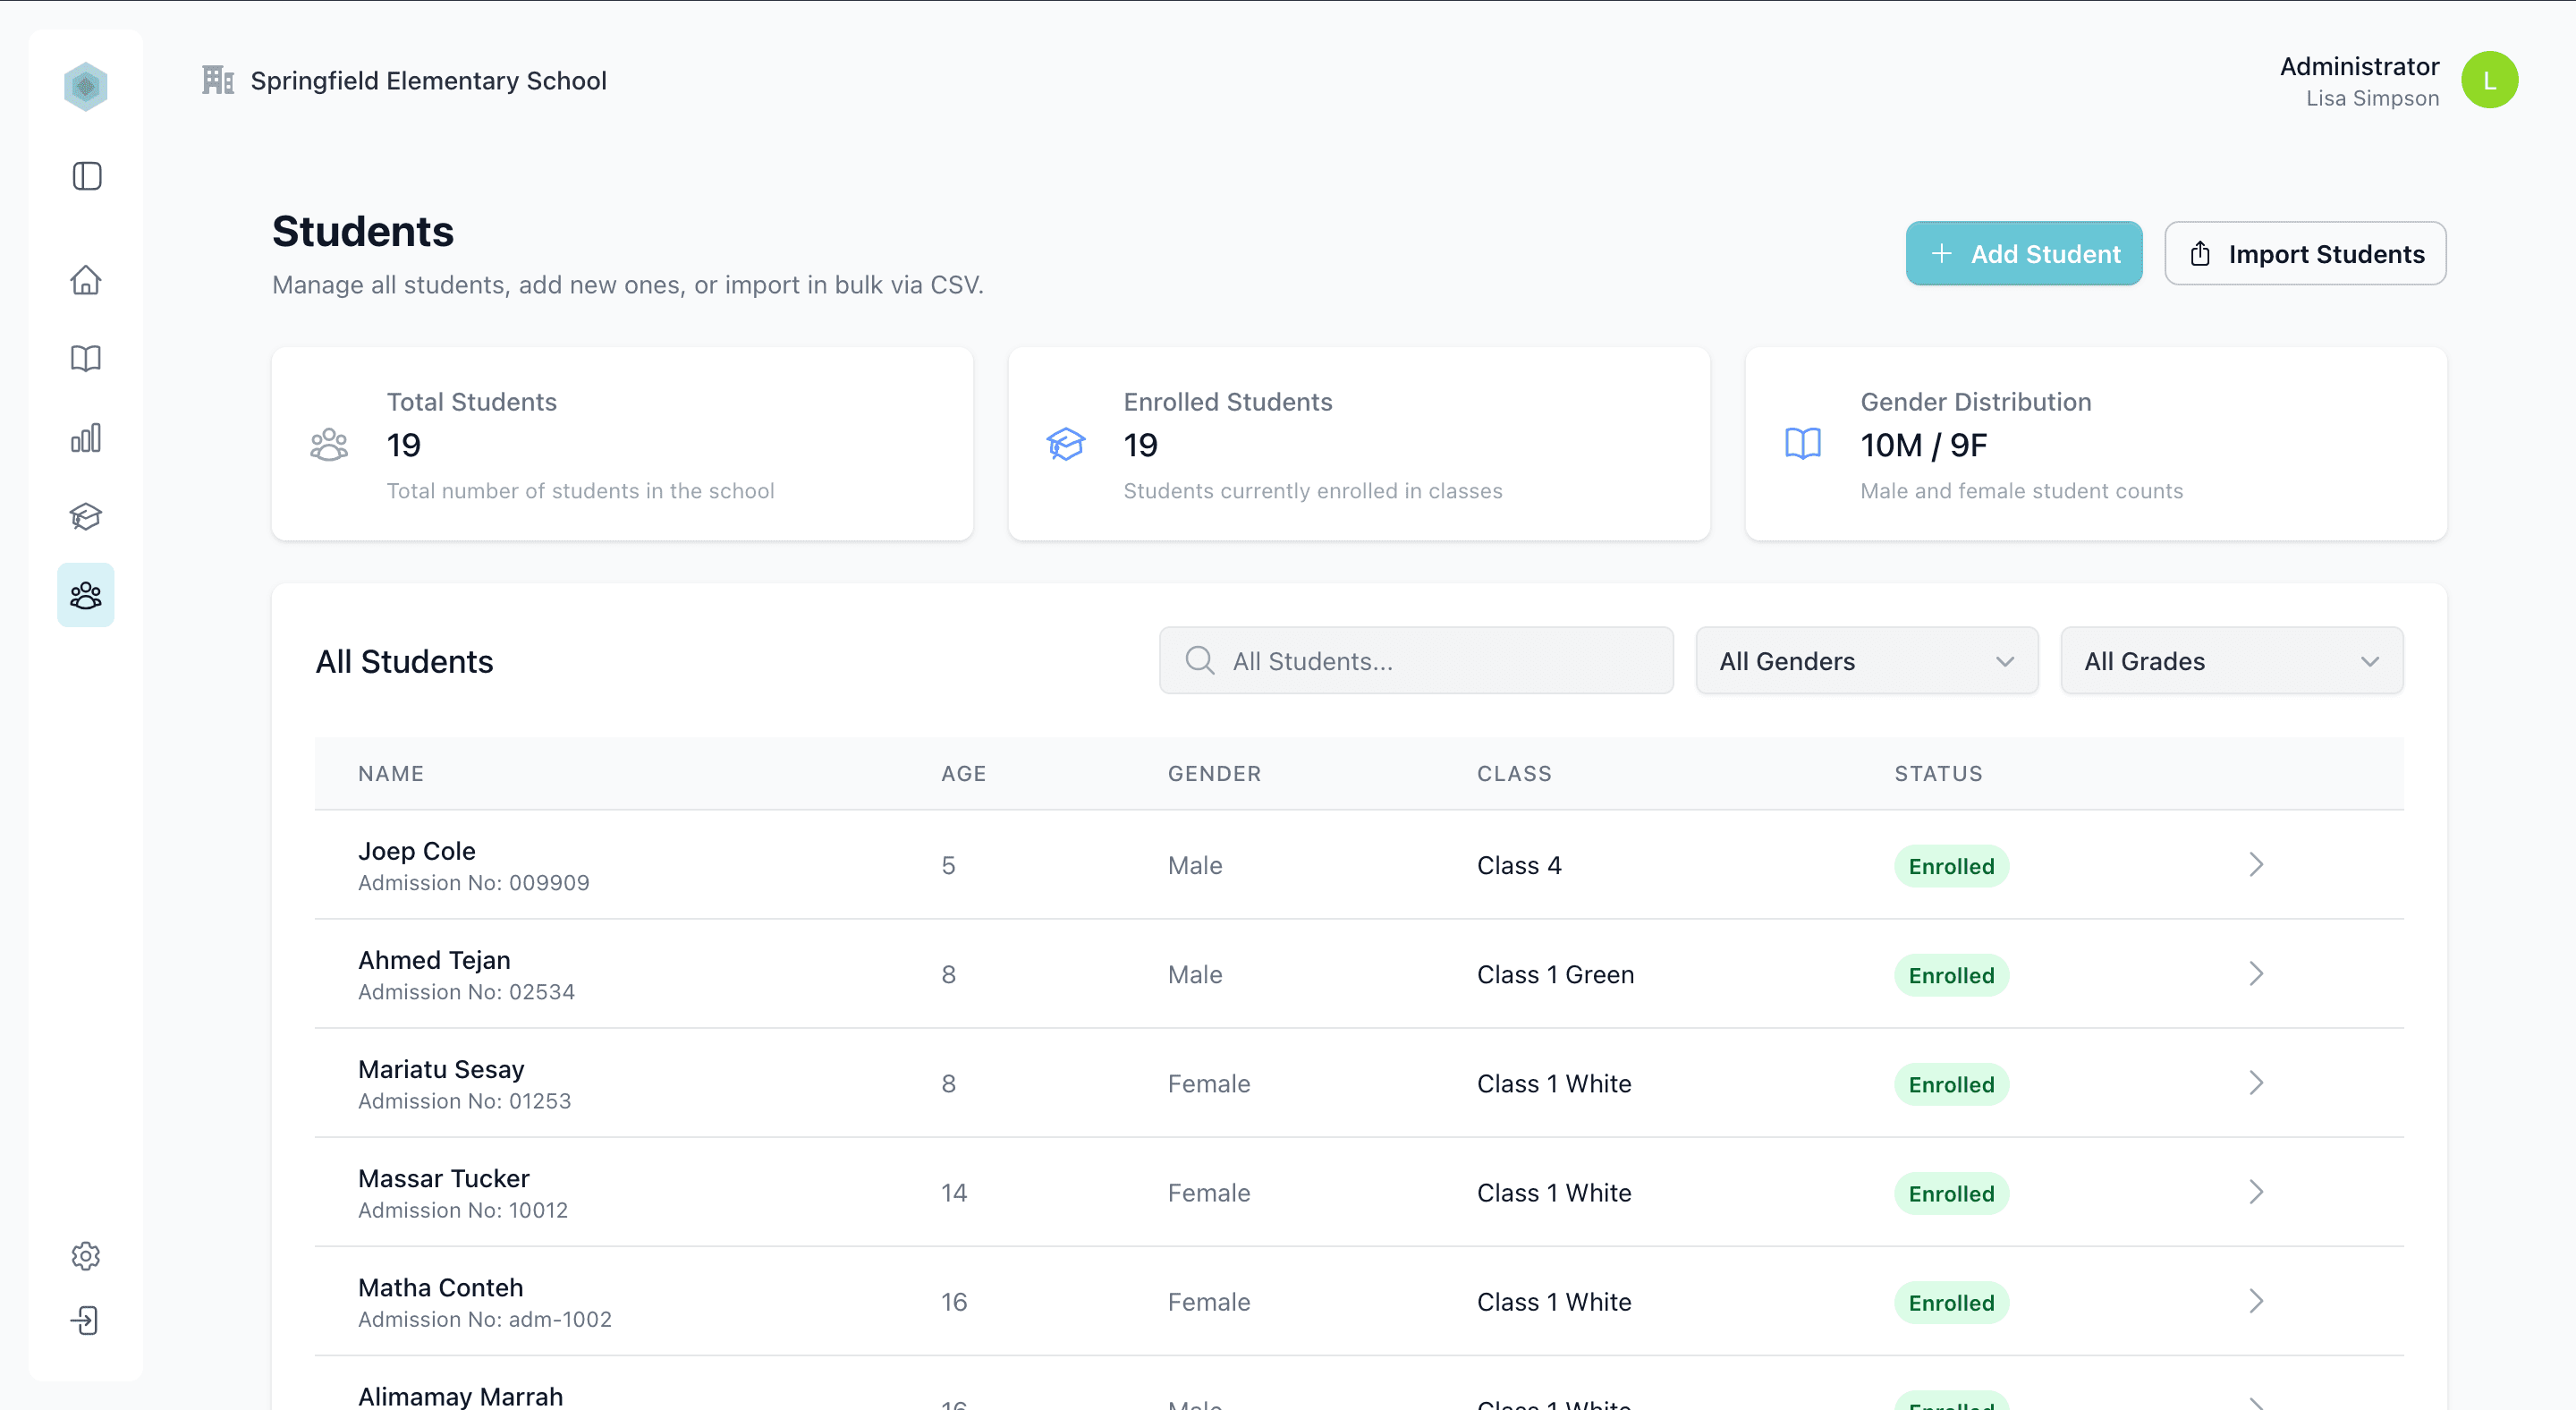This screenshot has width=2576, height=1410.
Task: Toggle the sidebar panel icon
Action: (x=87, y=176)
